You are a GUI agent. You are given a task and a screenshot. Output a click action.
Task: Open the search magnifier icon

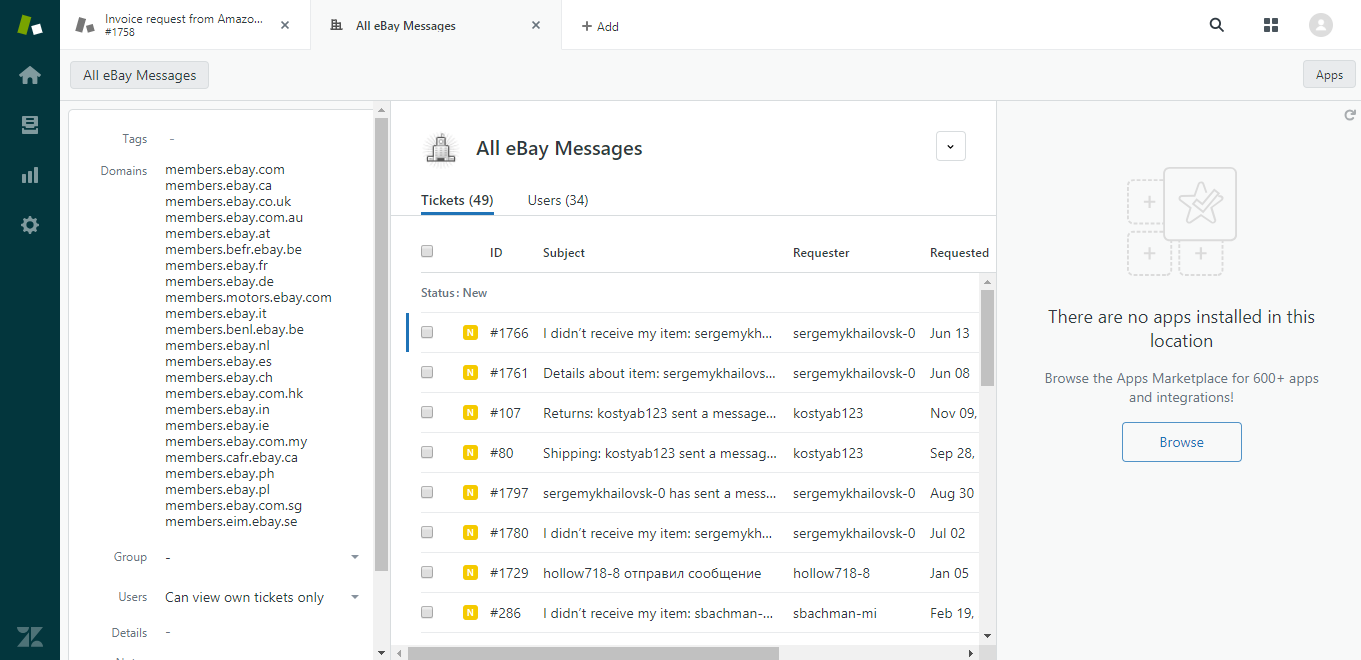1217,25
